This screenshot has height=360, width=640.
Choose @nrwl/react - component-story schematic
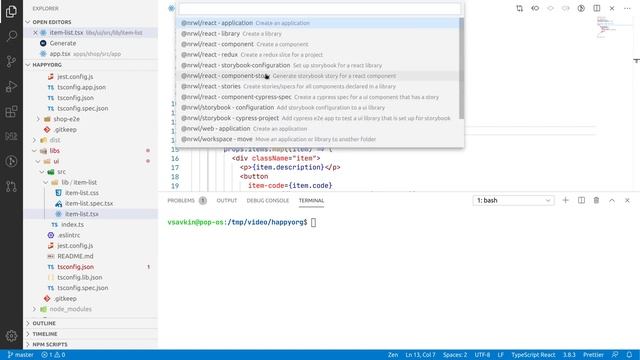(318, 76)
